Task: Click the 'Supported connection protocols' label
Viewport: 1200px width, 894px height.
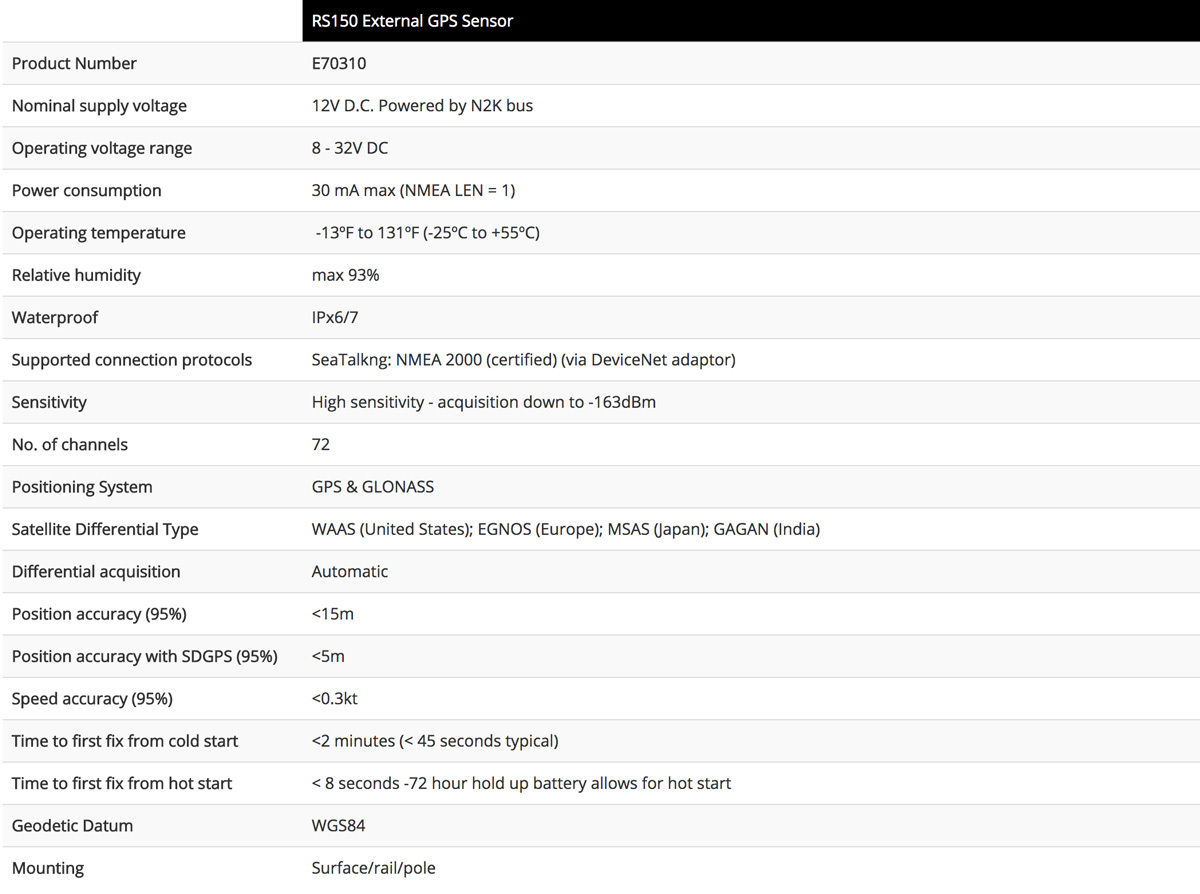Action: [x=132, y=360]
